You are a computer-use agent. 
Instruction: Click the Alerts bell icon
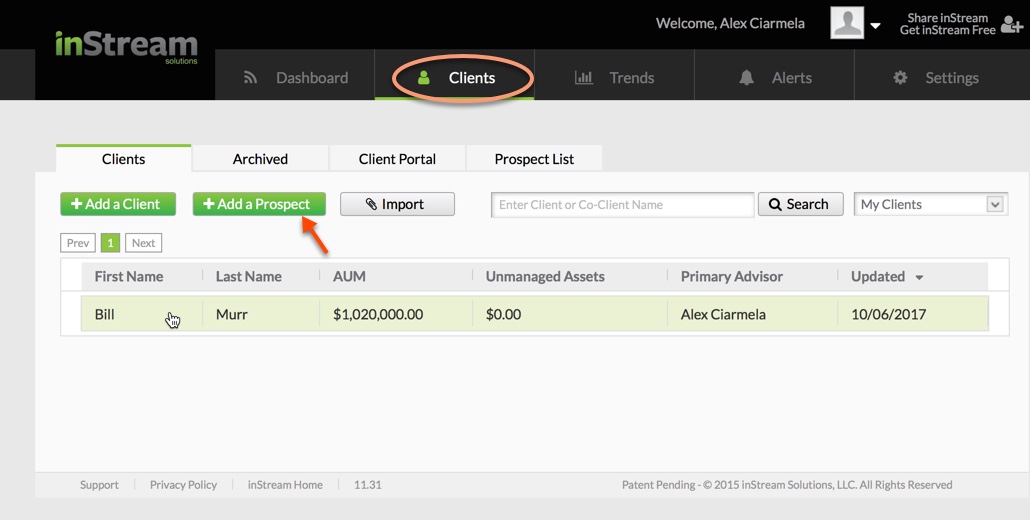746,77
